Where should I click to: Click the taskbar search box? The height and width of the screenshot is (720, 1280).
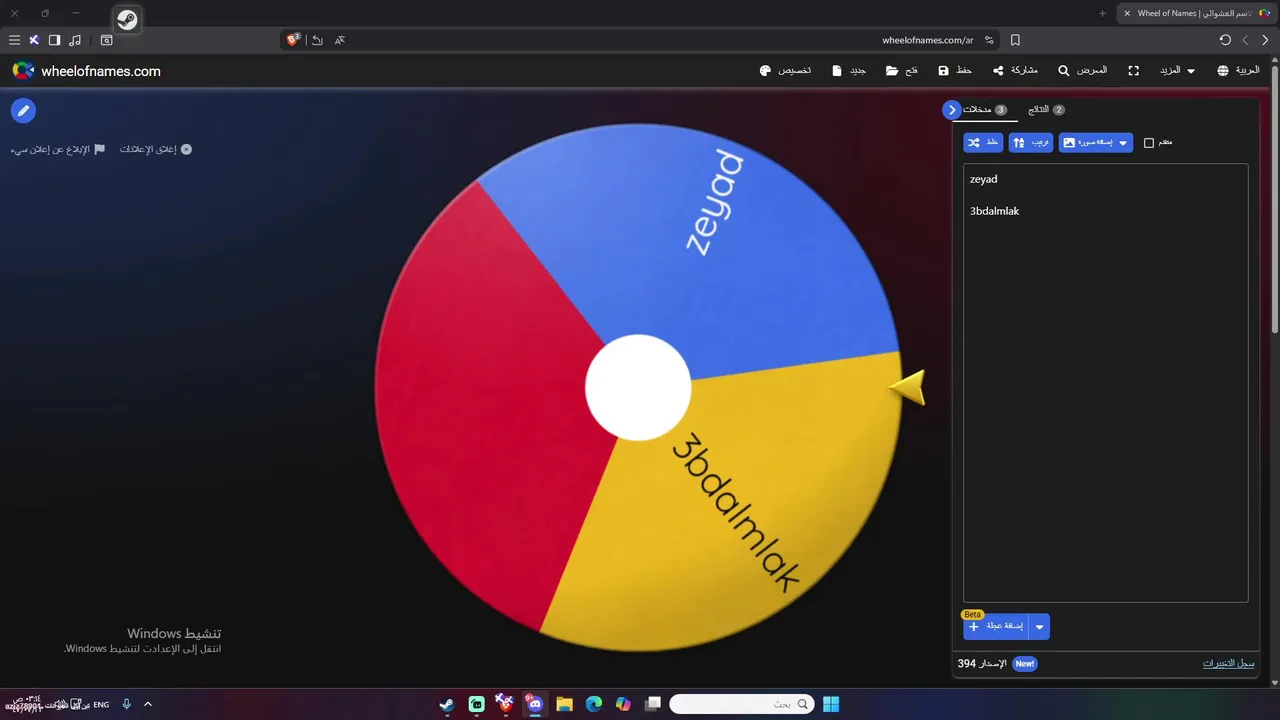tap(741, 704)
